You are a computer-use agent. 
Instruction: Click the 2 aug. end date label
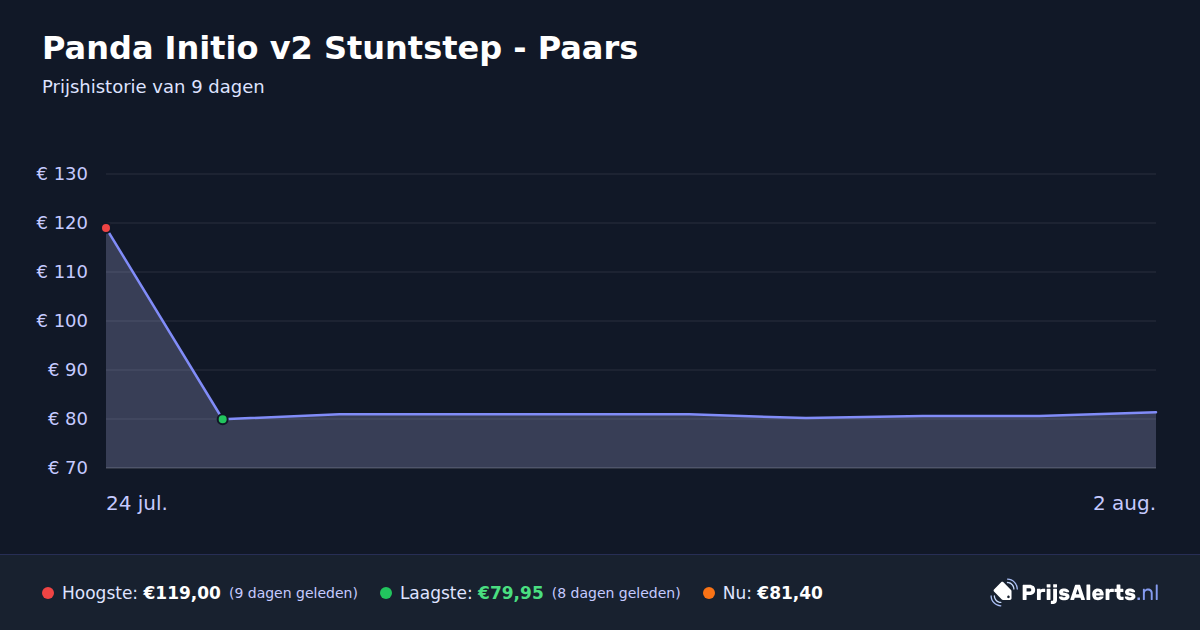tap(1124, 503)
